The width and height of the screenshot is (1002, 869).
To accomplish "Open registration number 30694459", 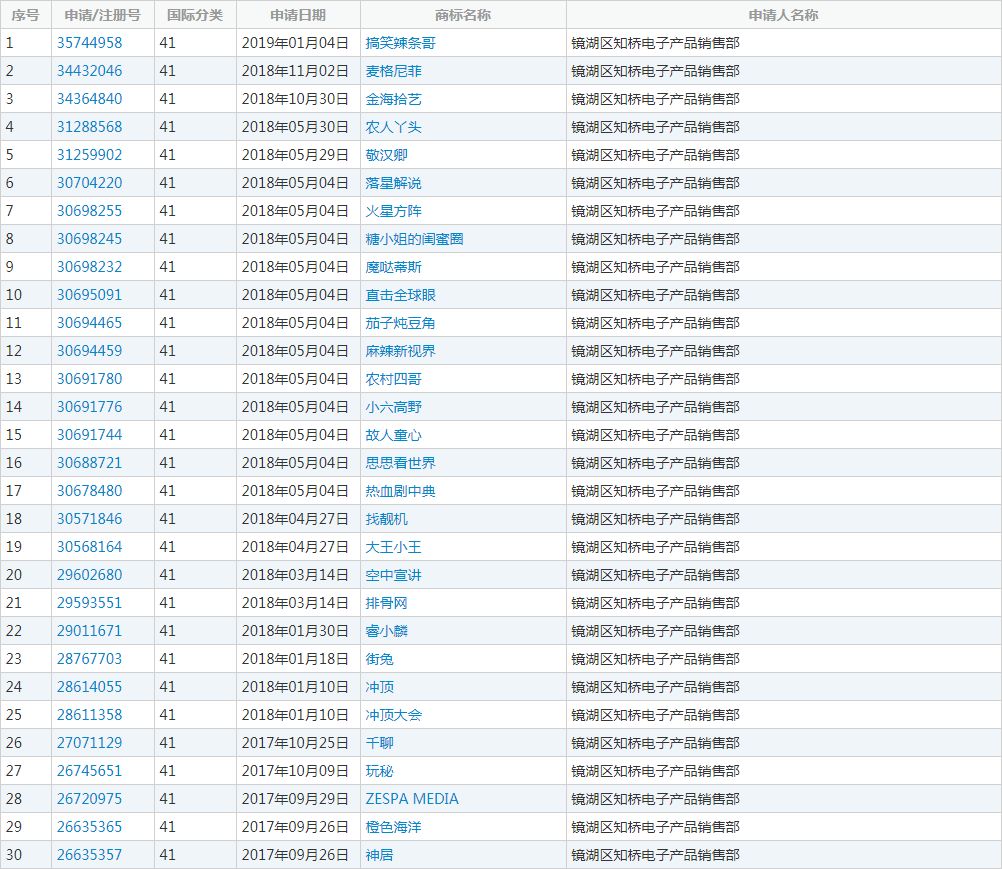I will [x=89, y=351].
